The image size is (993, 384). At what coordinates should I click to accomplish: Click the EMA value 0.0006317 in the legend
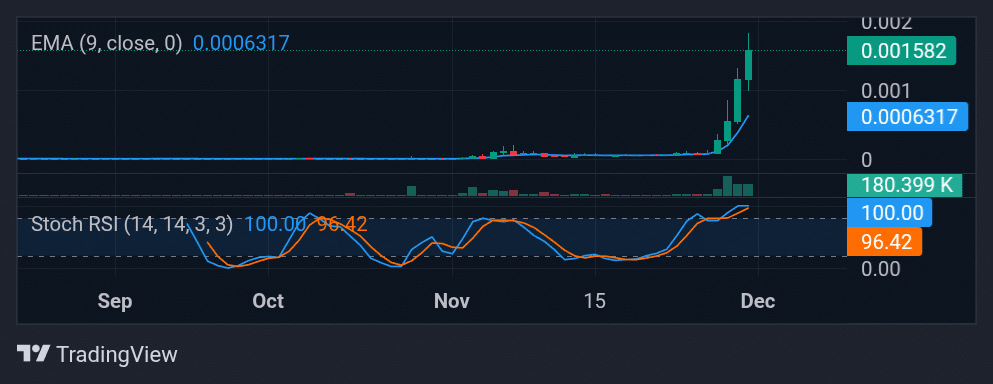click(241, 43)
